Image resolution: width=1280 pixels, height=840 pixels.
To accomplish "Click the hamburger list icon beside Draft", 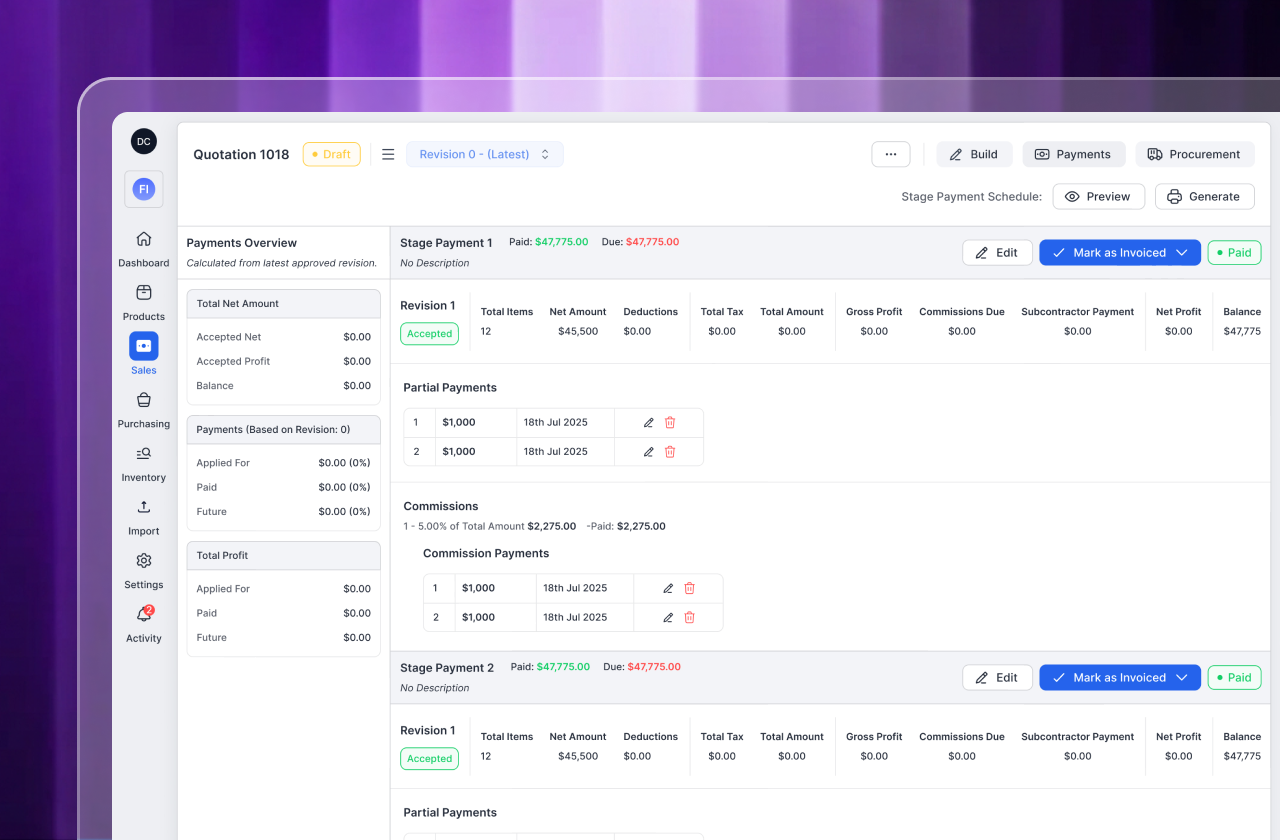I will (388, 155).
